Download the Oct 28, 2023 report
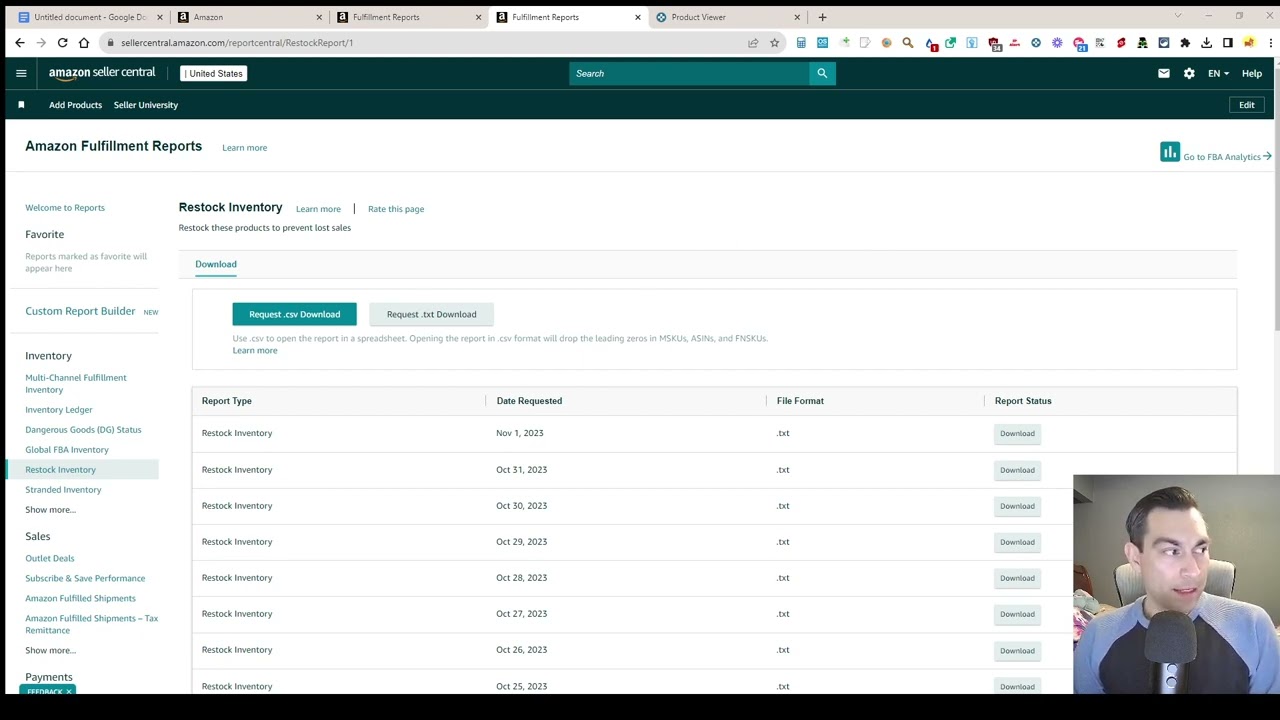This screenshot has width=1280, height=720. 1017,578
